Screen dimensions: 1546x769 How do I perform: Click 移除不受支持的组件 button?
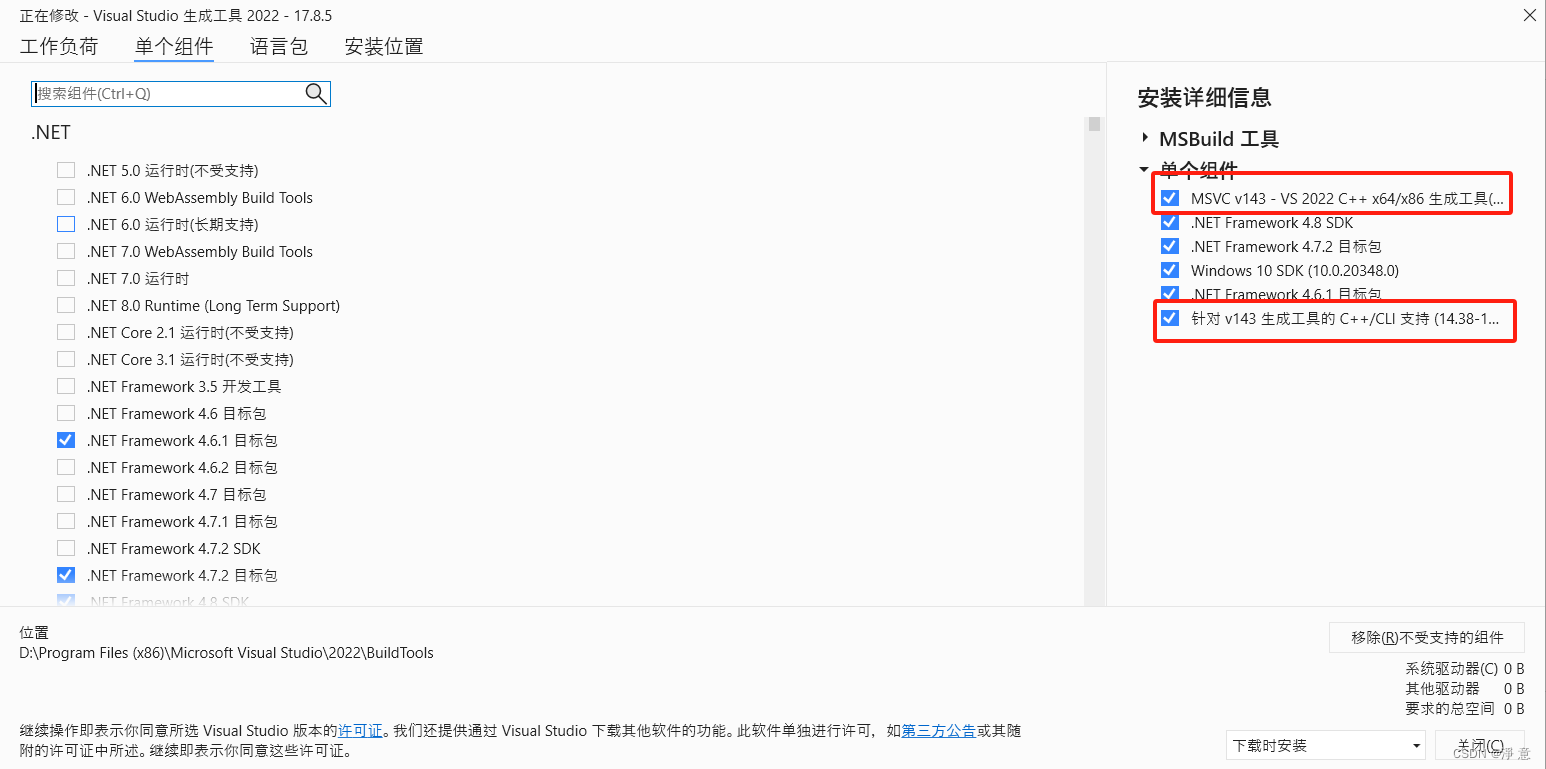pyautogui.click(x=1427, y=637)
